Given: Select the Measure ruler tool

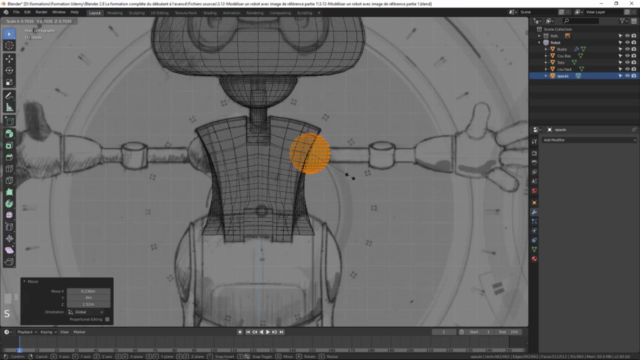Looking at the screenshot, I should pyautogui.click(x=9, y=107).
